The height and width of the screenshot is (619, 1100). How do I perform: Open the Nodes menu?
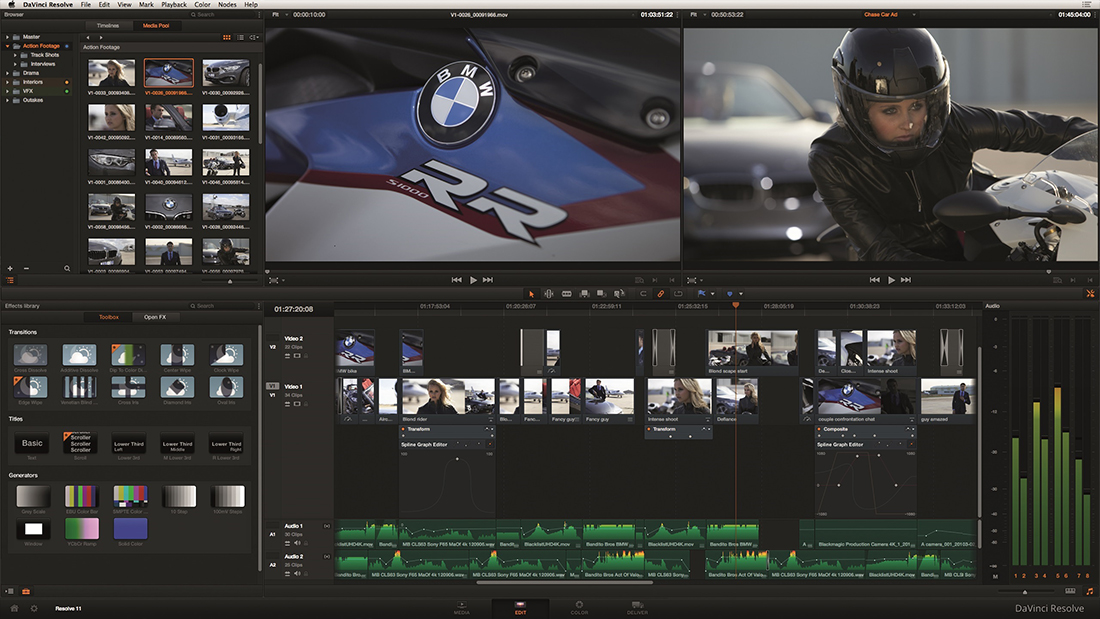[x=227, y=4]
